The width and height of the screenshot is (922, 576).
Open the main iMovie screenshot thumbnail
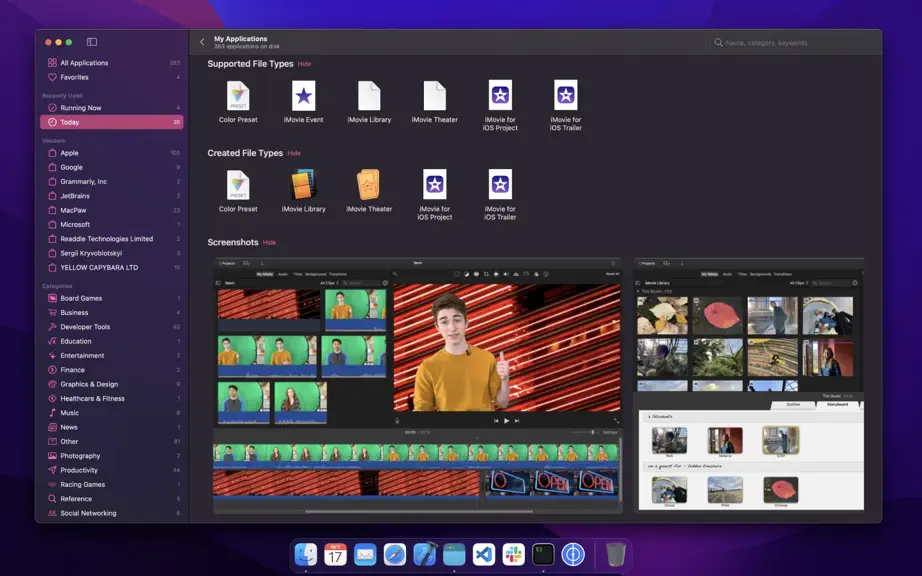tap(417, 386)
